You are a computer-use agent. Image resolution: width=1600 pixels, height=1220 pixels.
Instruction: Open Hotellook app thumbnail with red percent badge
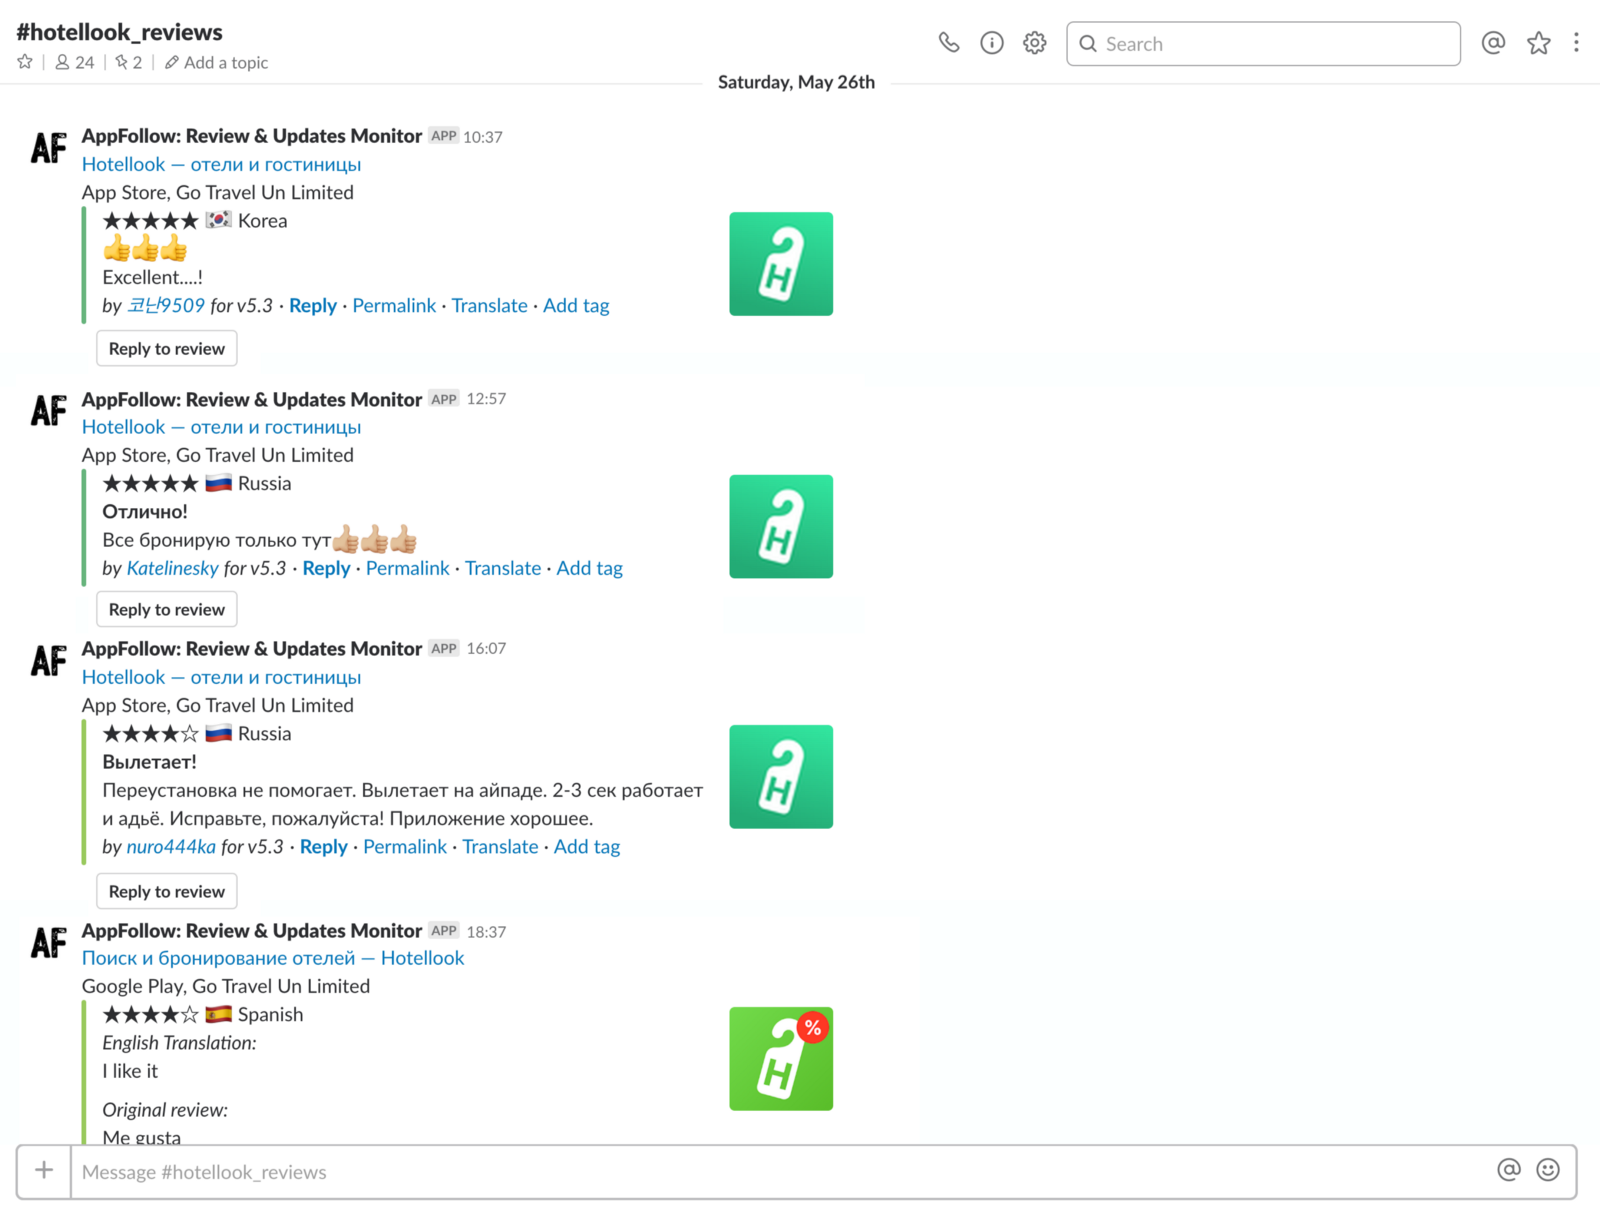click(x=780, y=1059)
